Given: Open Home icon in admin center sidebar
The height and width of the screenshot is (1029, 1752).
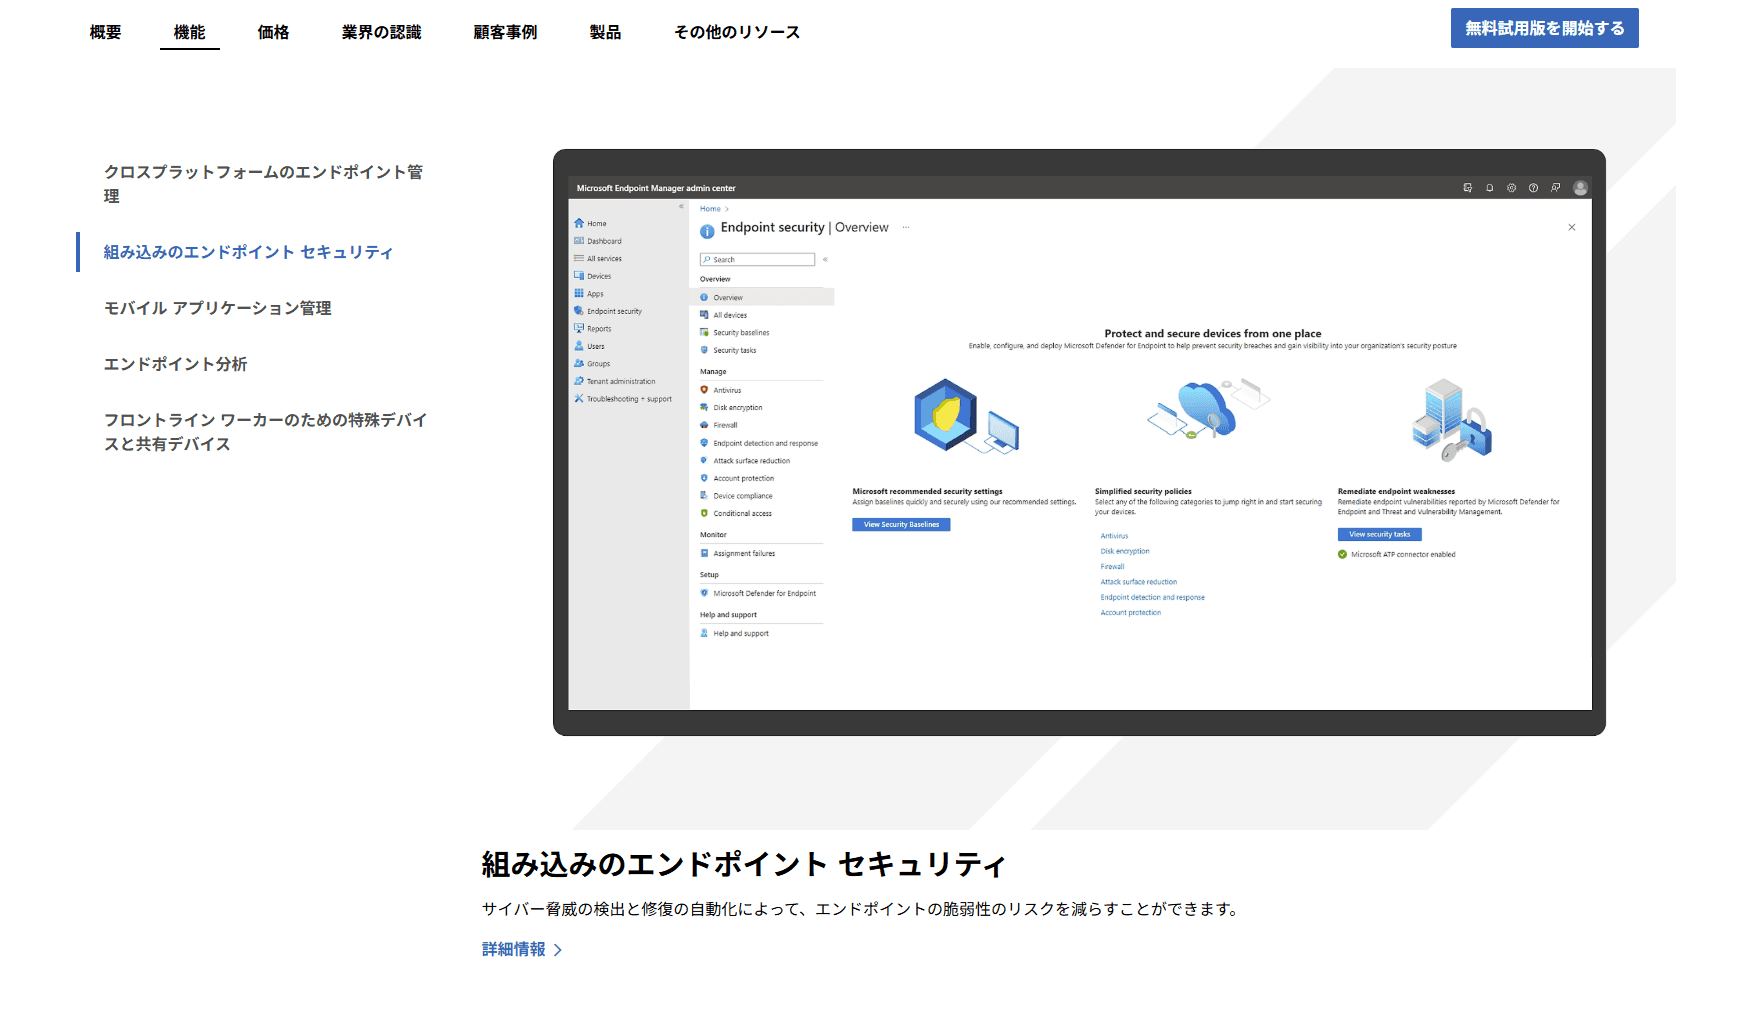Looking at the screenshot, I should (x=579, y=223).
